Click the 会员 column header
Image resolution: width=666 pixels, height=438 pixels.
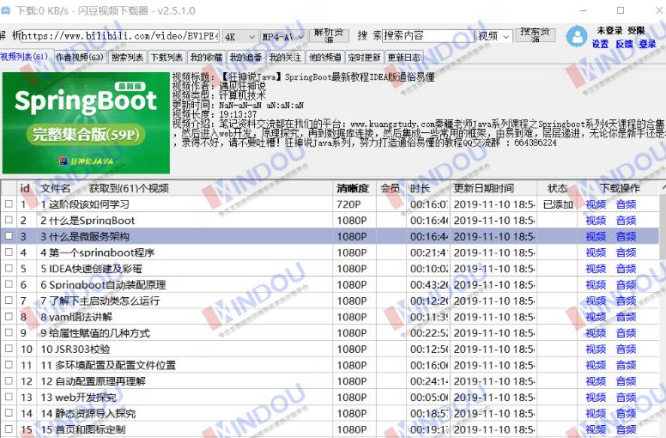click(391, 188)
